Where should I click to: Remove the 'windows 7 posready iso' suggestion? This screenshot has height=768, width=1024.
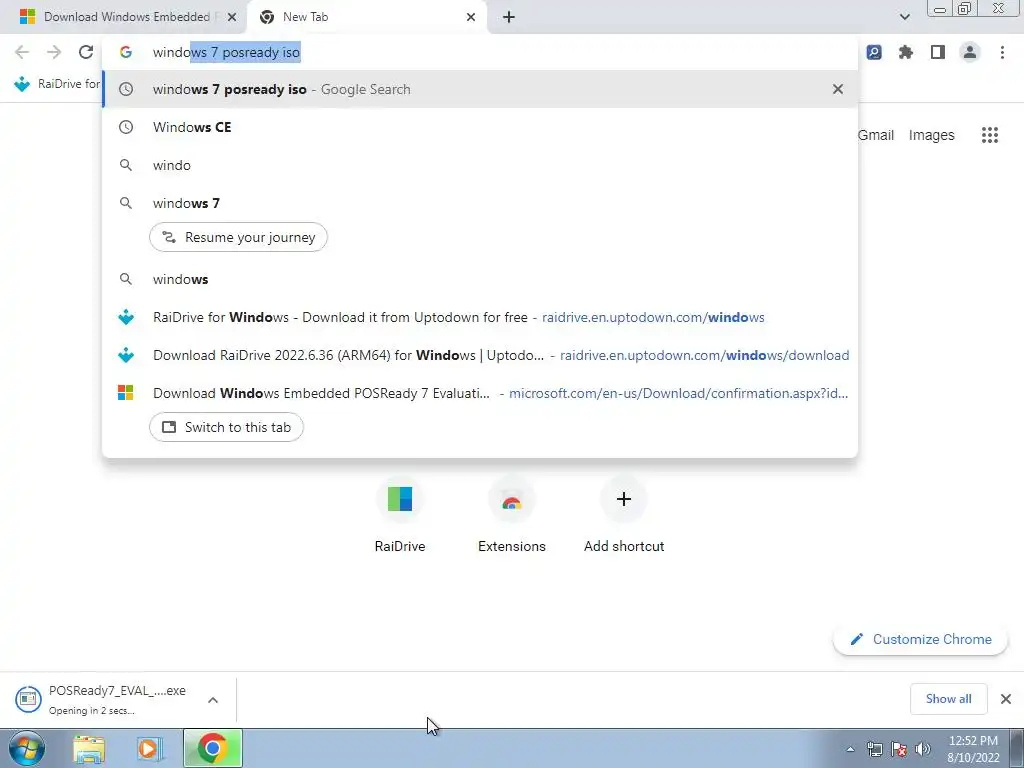point(838,89)
